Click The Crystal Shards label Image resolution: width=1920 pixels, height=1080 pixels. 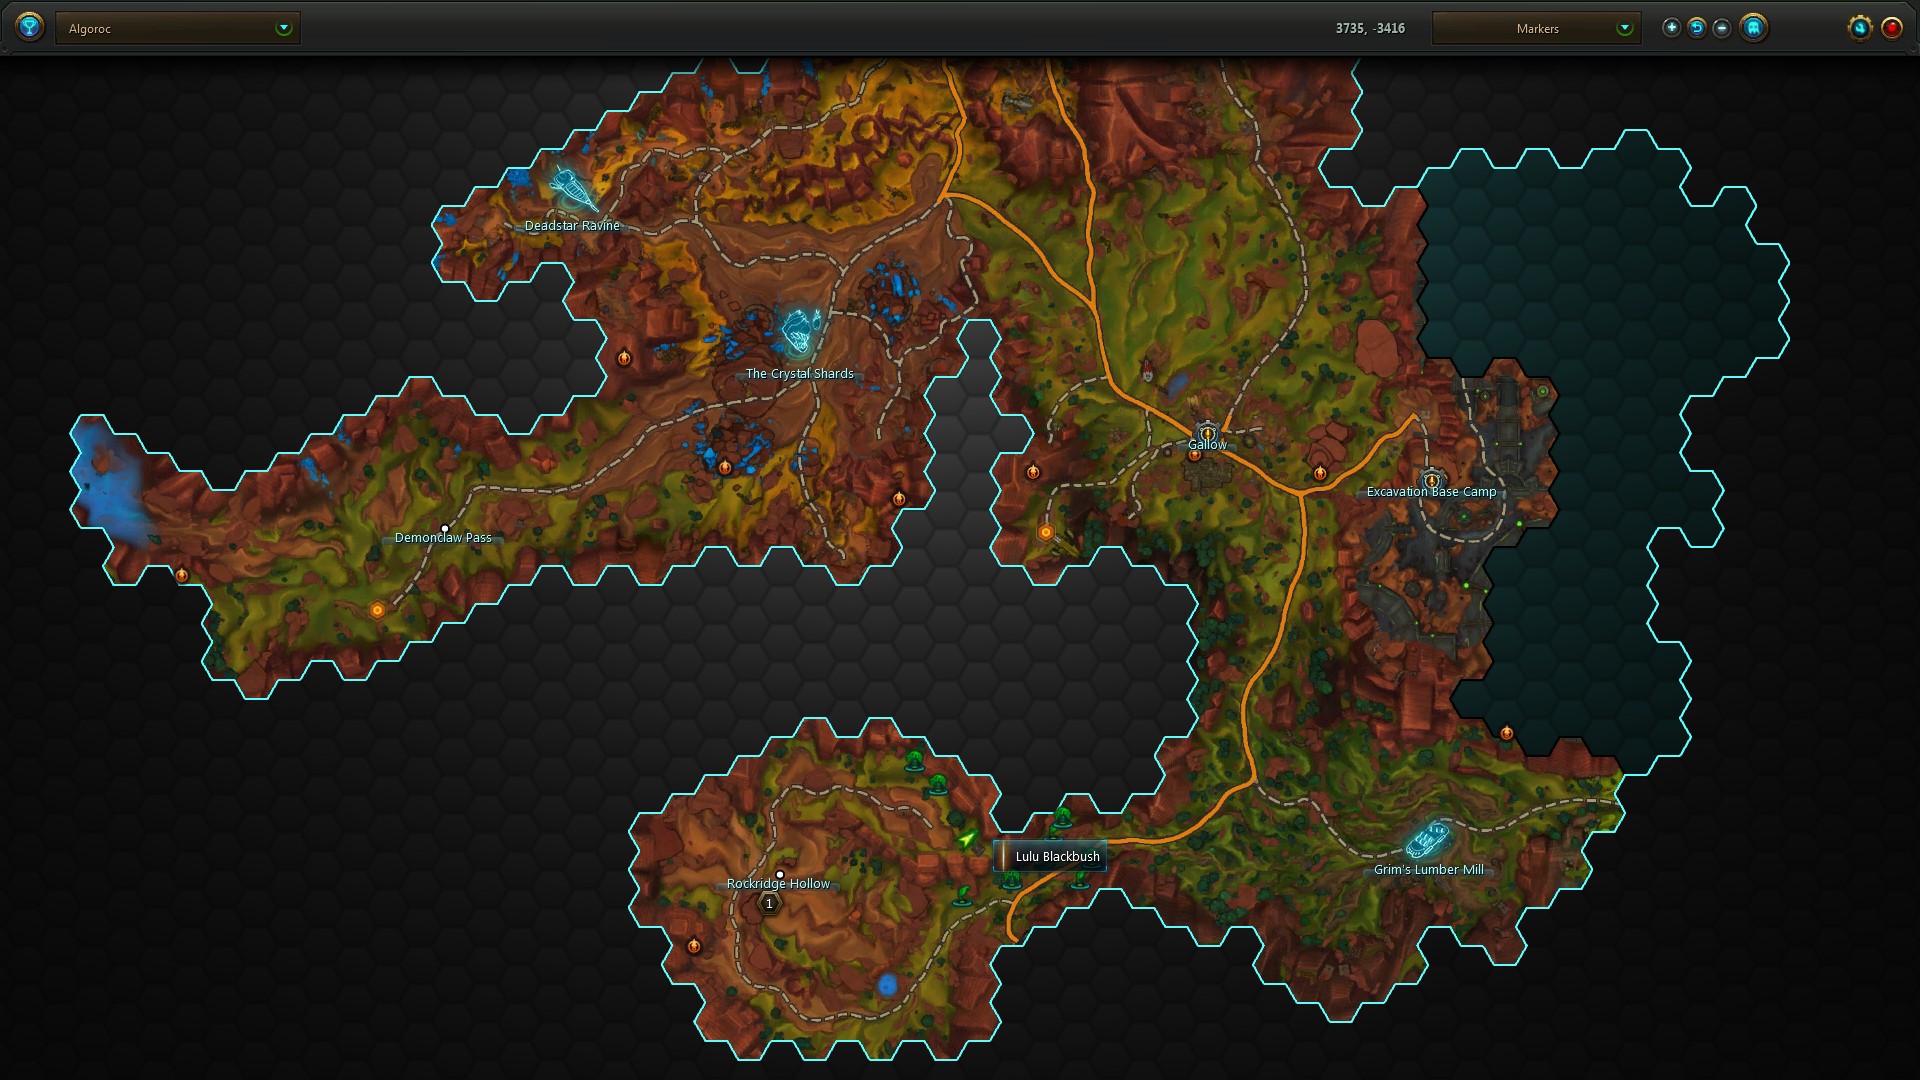(799, 373)
